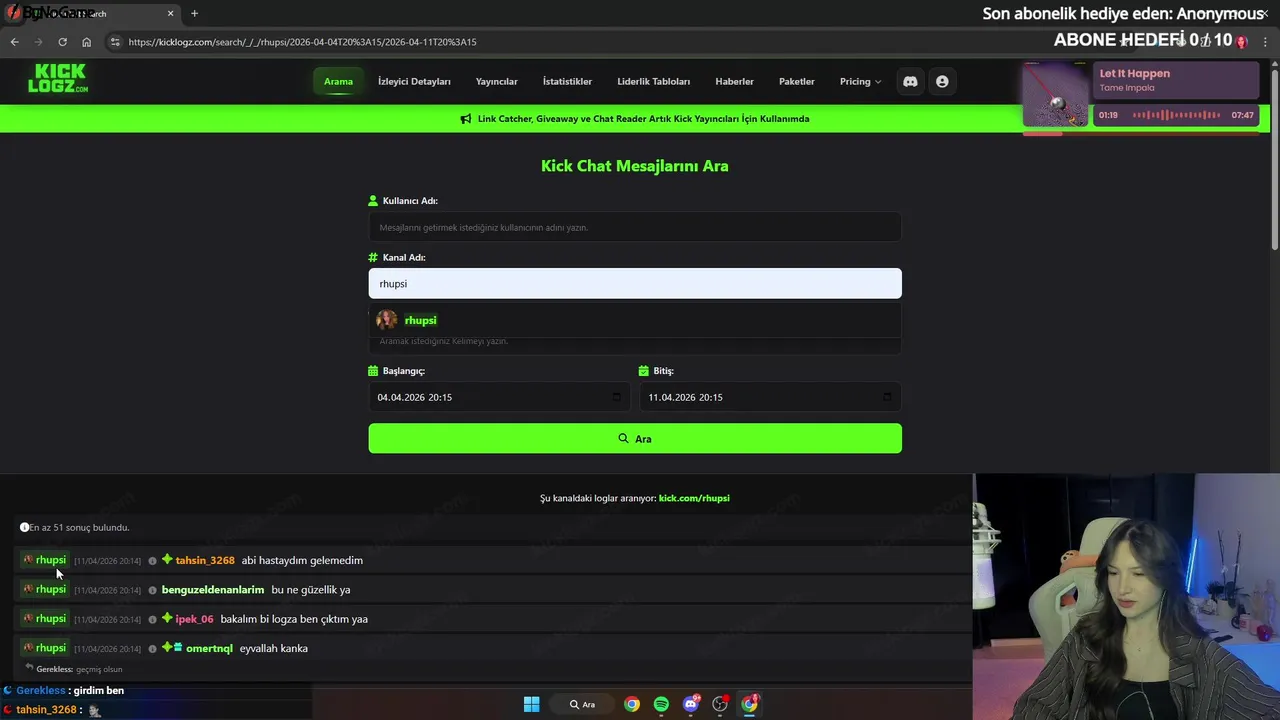This screenshot has width=1280, height=720.
Task: Go to Haberler page
Action: (734, 81)
